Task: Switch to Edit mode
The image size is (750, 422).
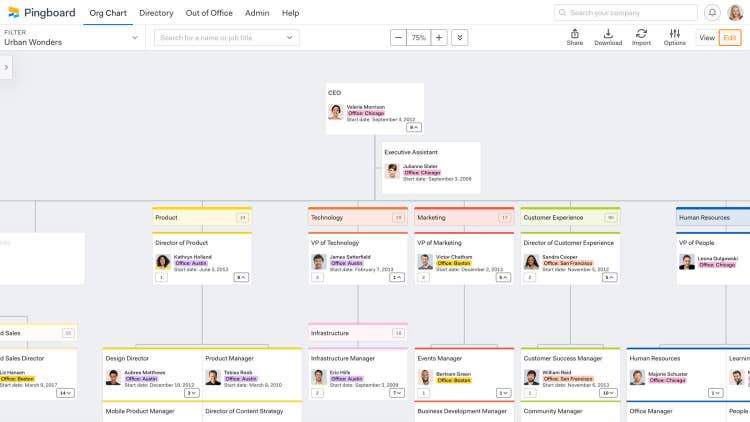Action: 730,37
